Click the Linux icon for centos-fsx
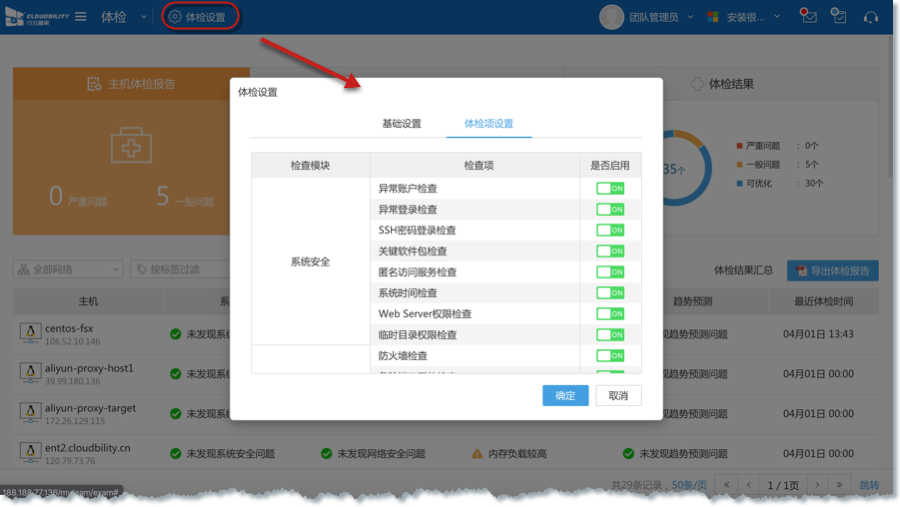900x507 pixels. 29,333
